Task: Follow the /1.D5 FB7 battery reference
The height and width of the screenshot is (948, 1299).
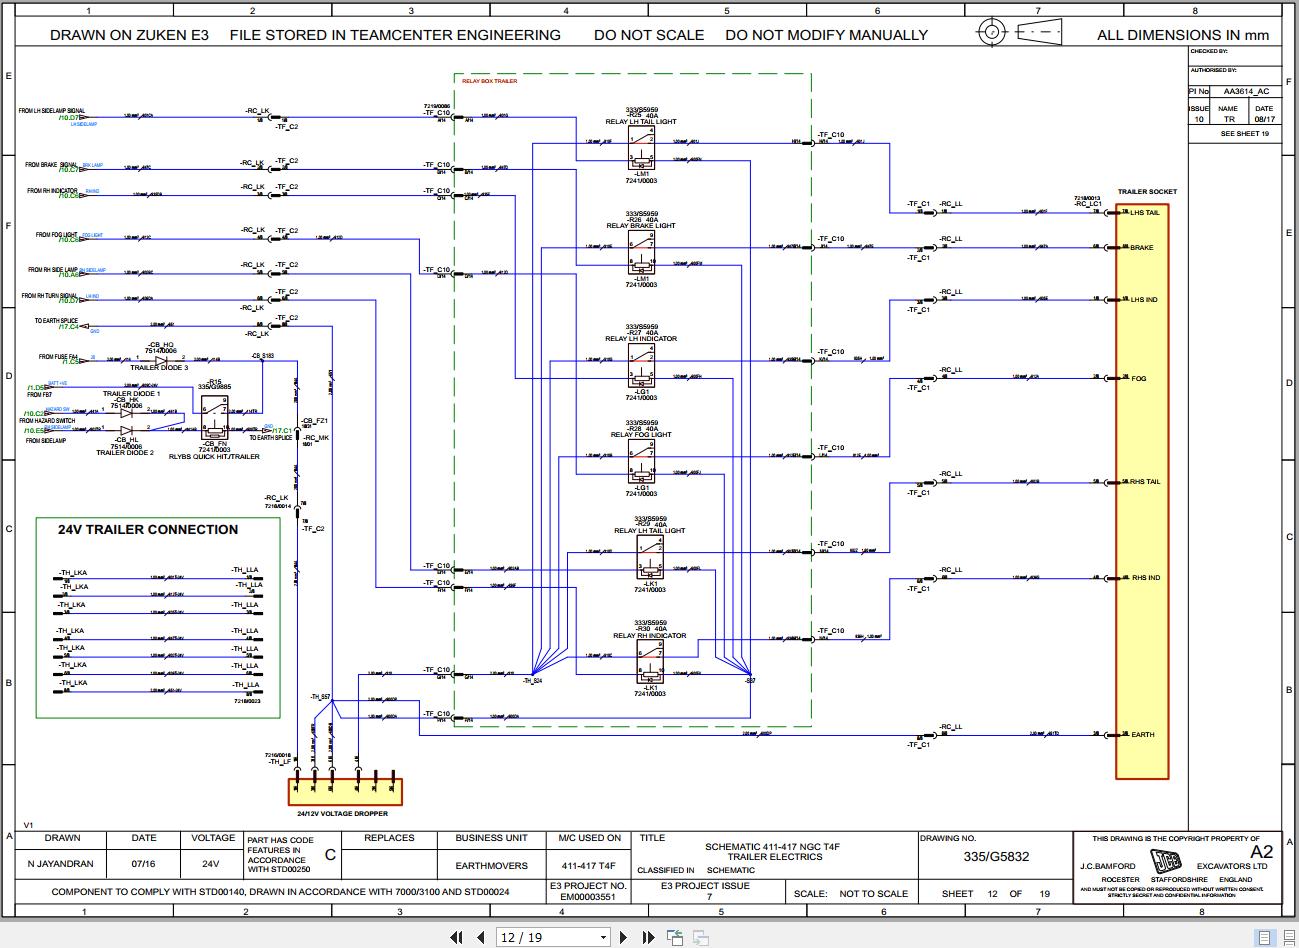Action: tap(35, 387)
